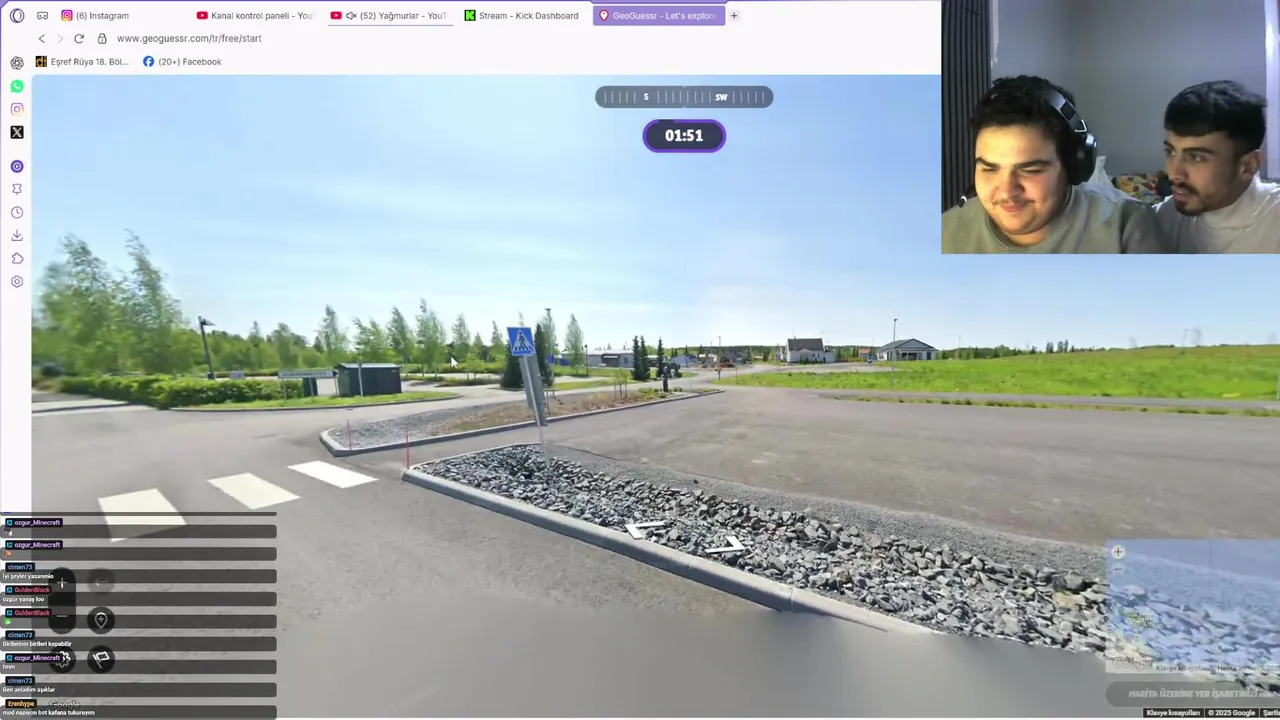Click the 'Ben anladım aşklar' chat message

coord(28,690)
